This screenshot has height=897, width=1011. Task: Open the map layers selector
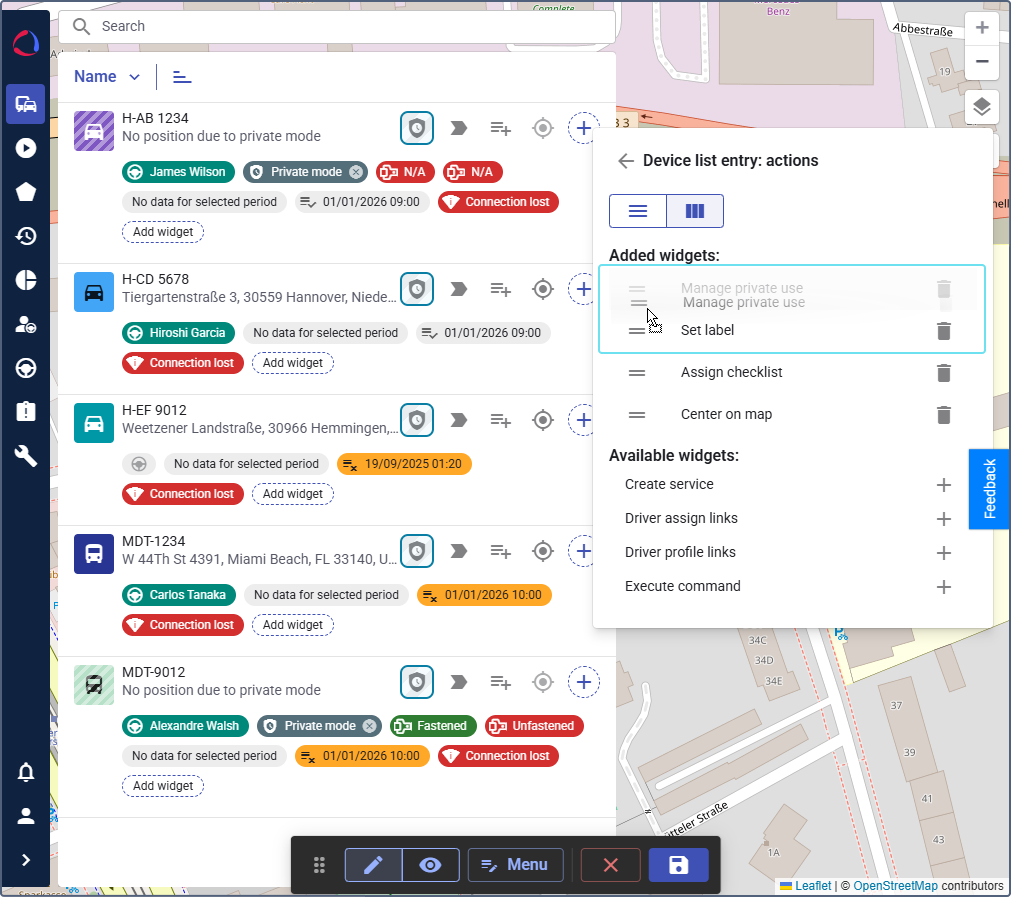(x=982, y=107)
